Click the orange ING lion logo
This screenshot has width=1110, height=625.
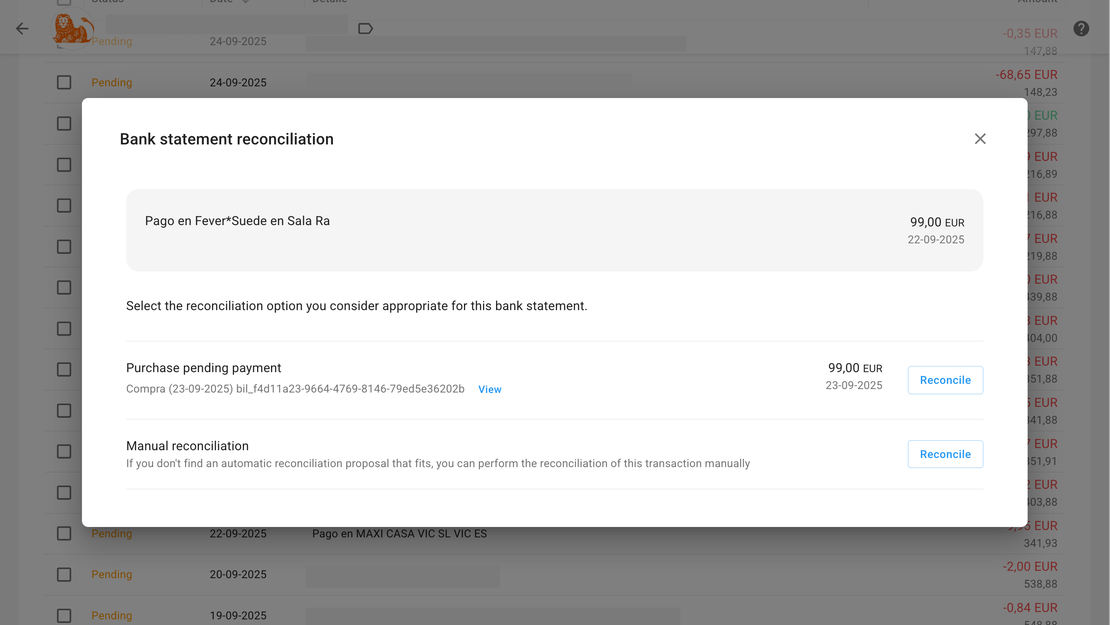coord(72,30)
